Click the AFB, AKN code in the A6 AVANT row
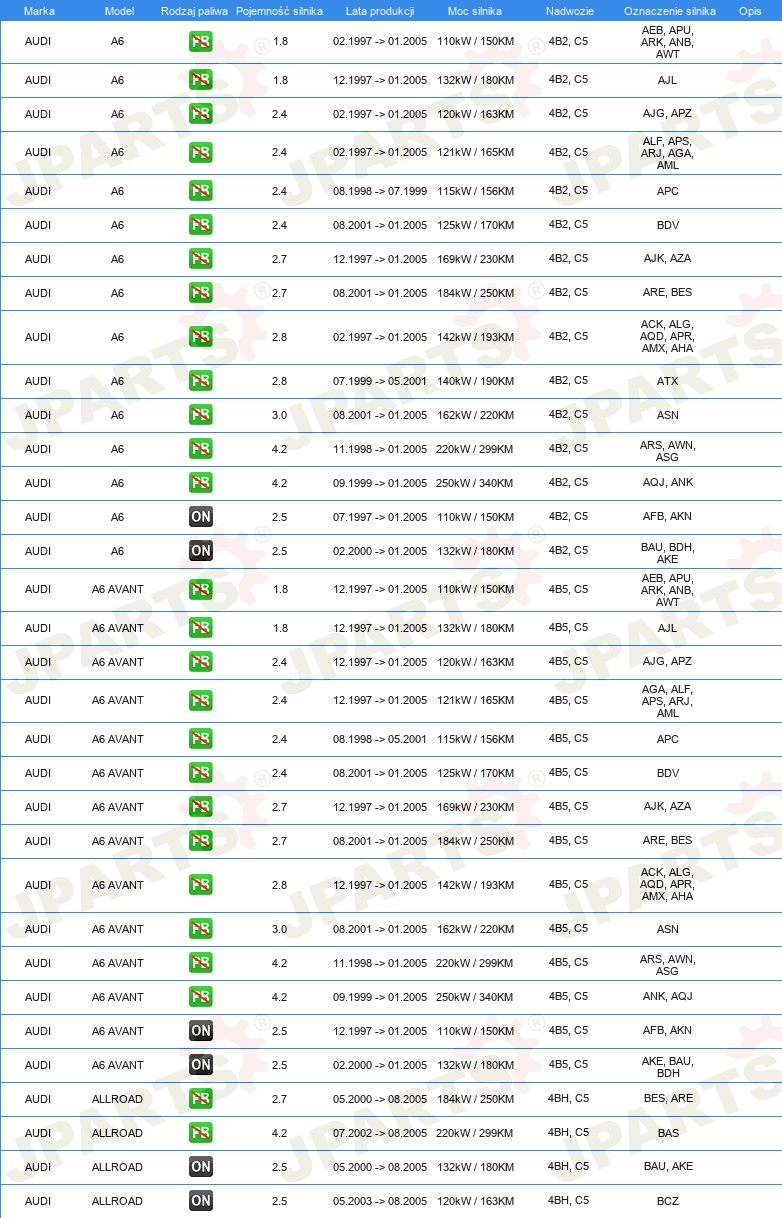This screenshot has width=782, height=1218. coord(668,1031)
